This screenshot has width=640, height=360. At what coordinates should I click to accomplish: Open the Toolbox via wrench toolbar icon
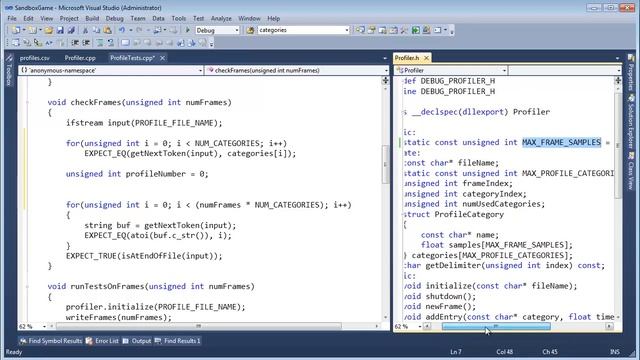point(404,30)
